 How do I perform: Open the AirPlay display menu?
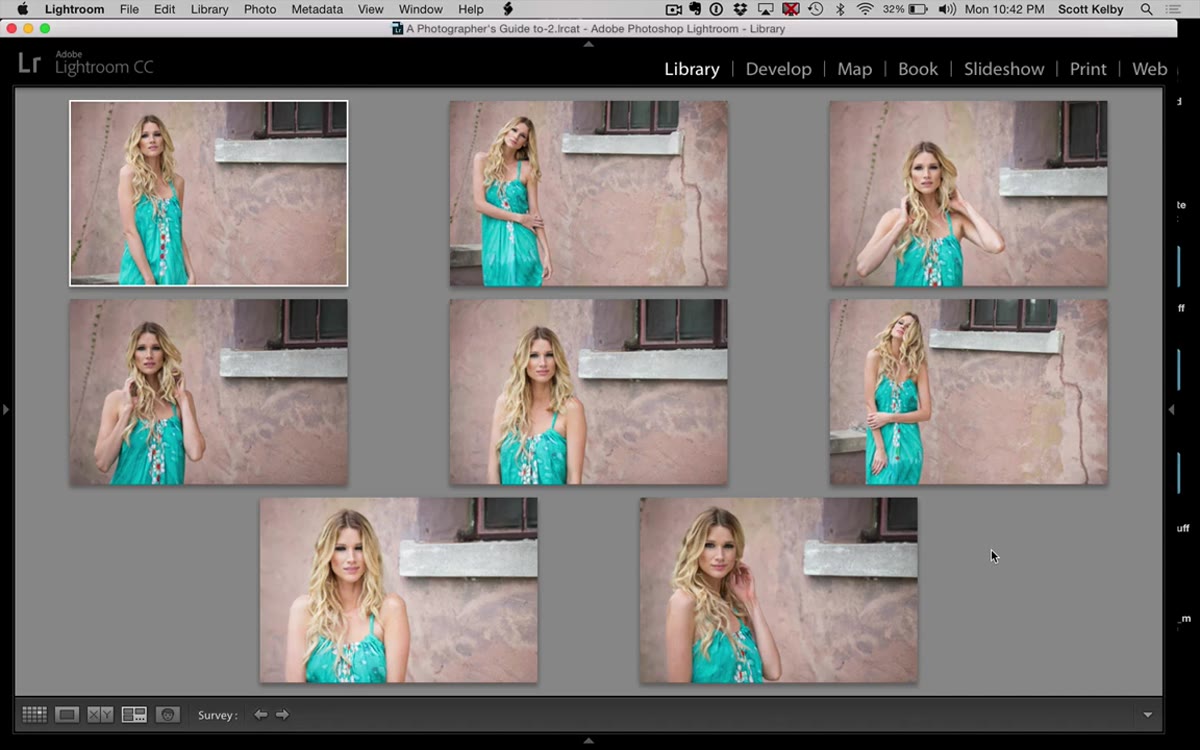point(766,9)
